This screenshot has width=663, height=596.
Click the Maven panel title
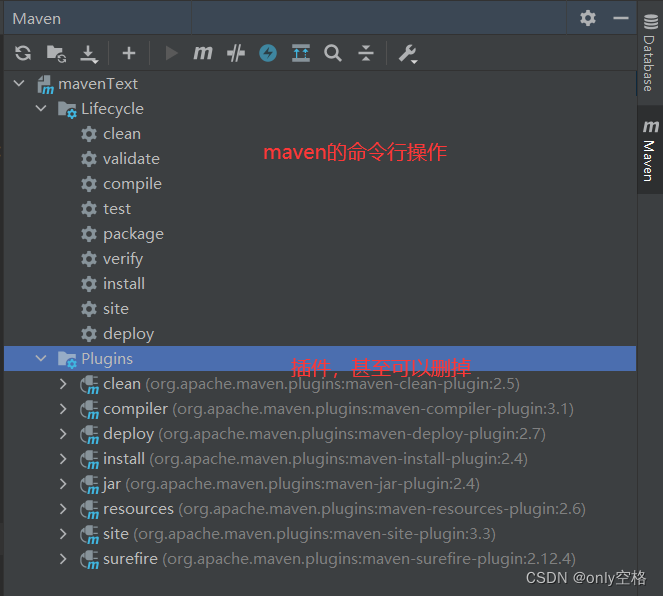(x=37, y=19)
